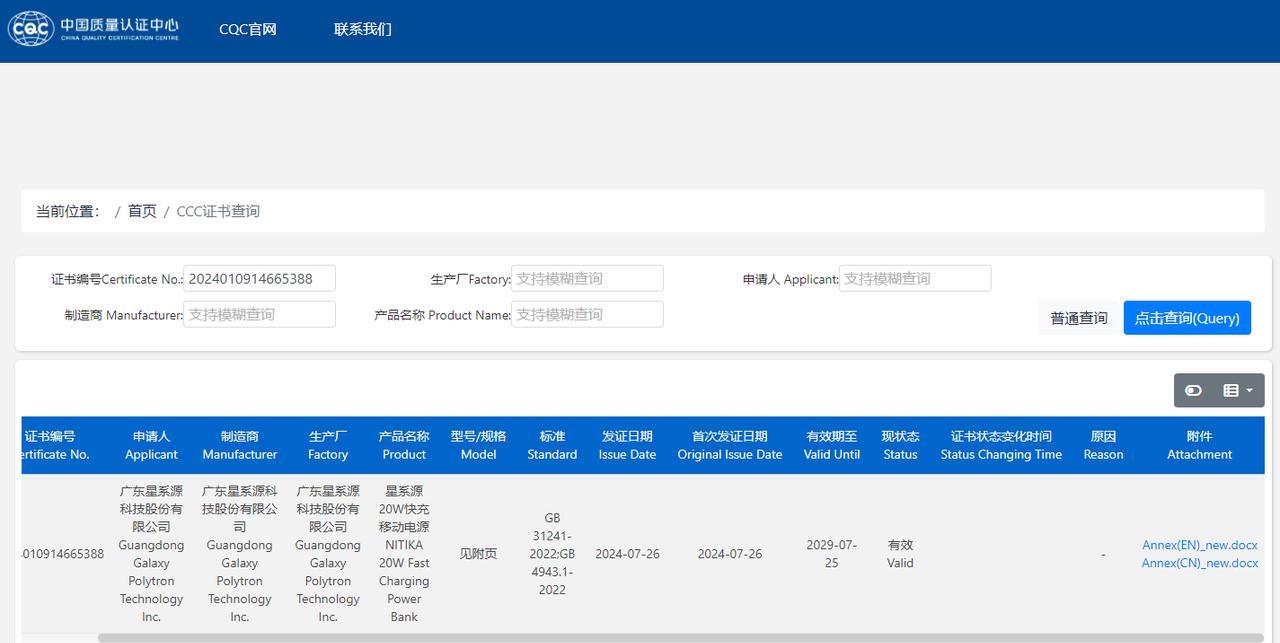Click the 型号/规格 Model column header

click(478, 445)
